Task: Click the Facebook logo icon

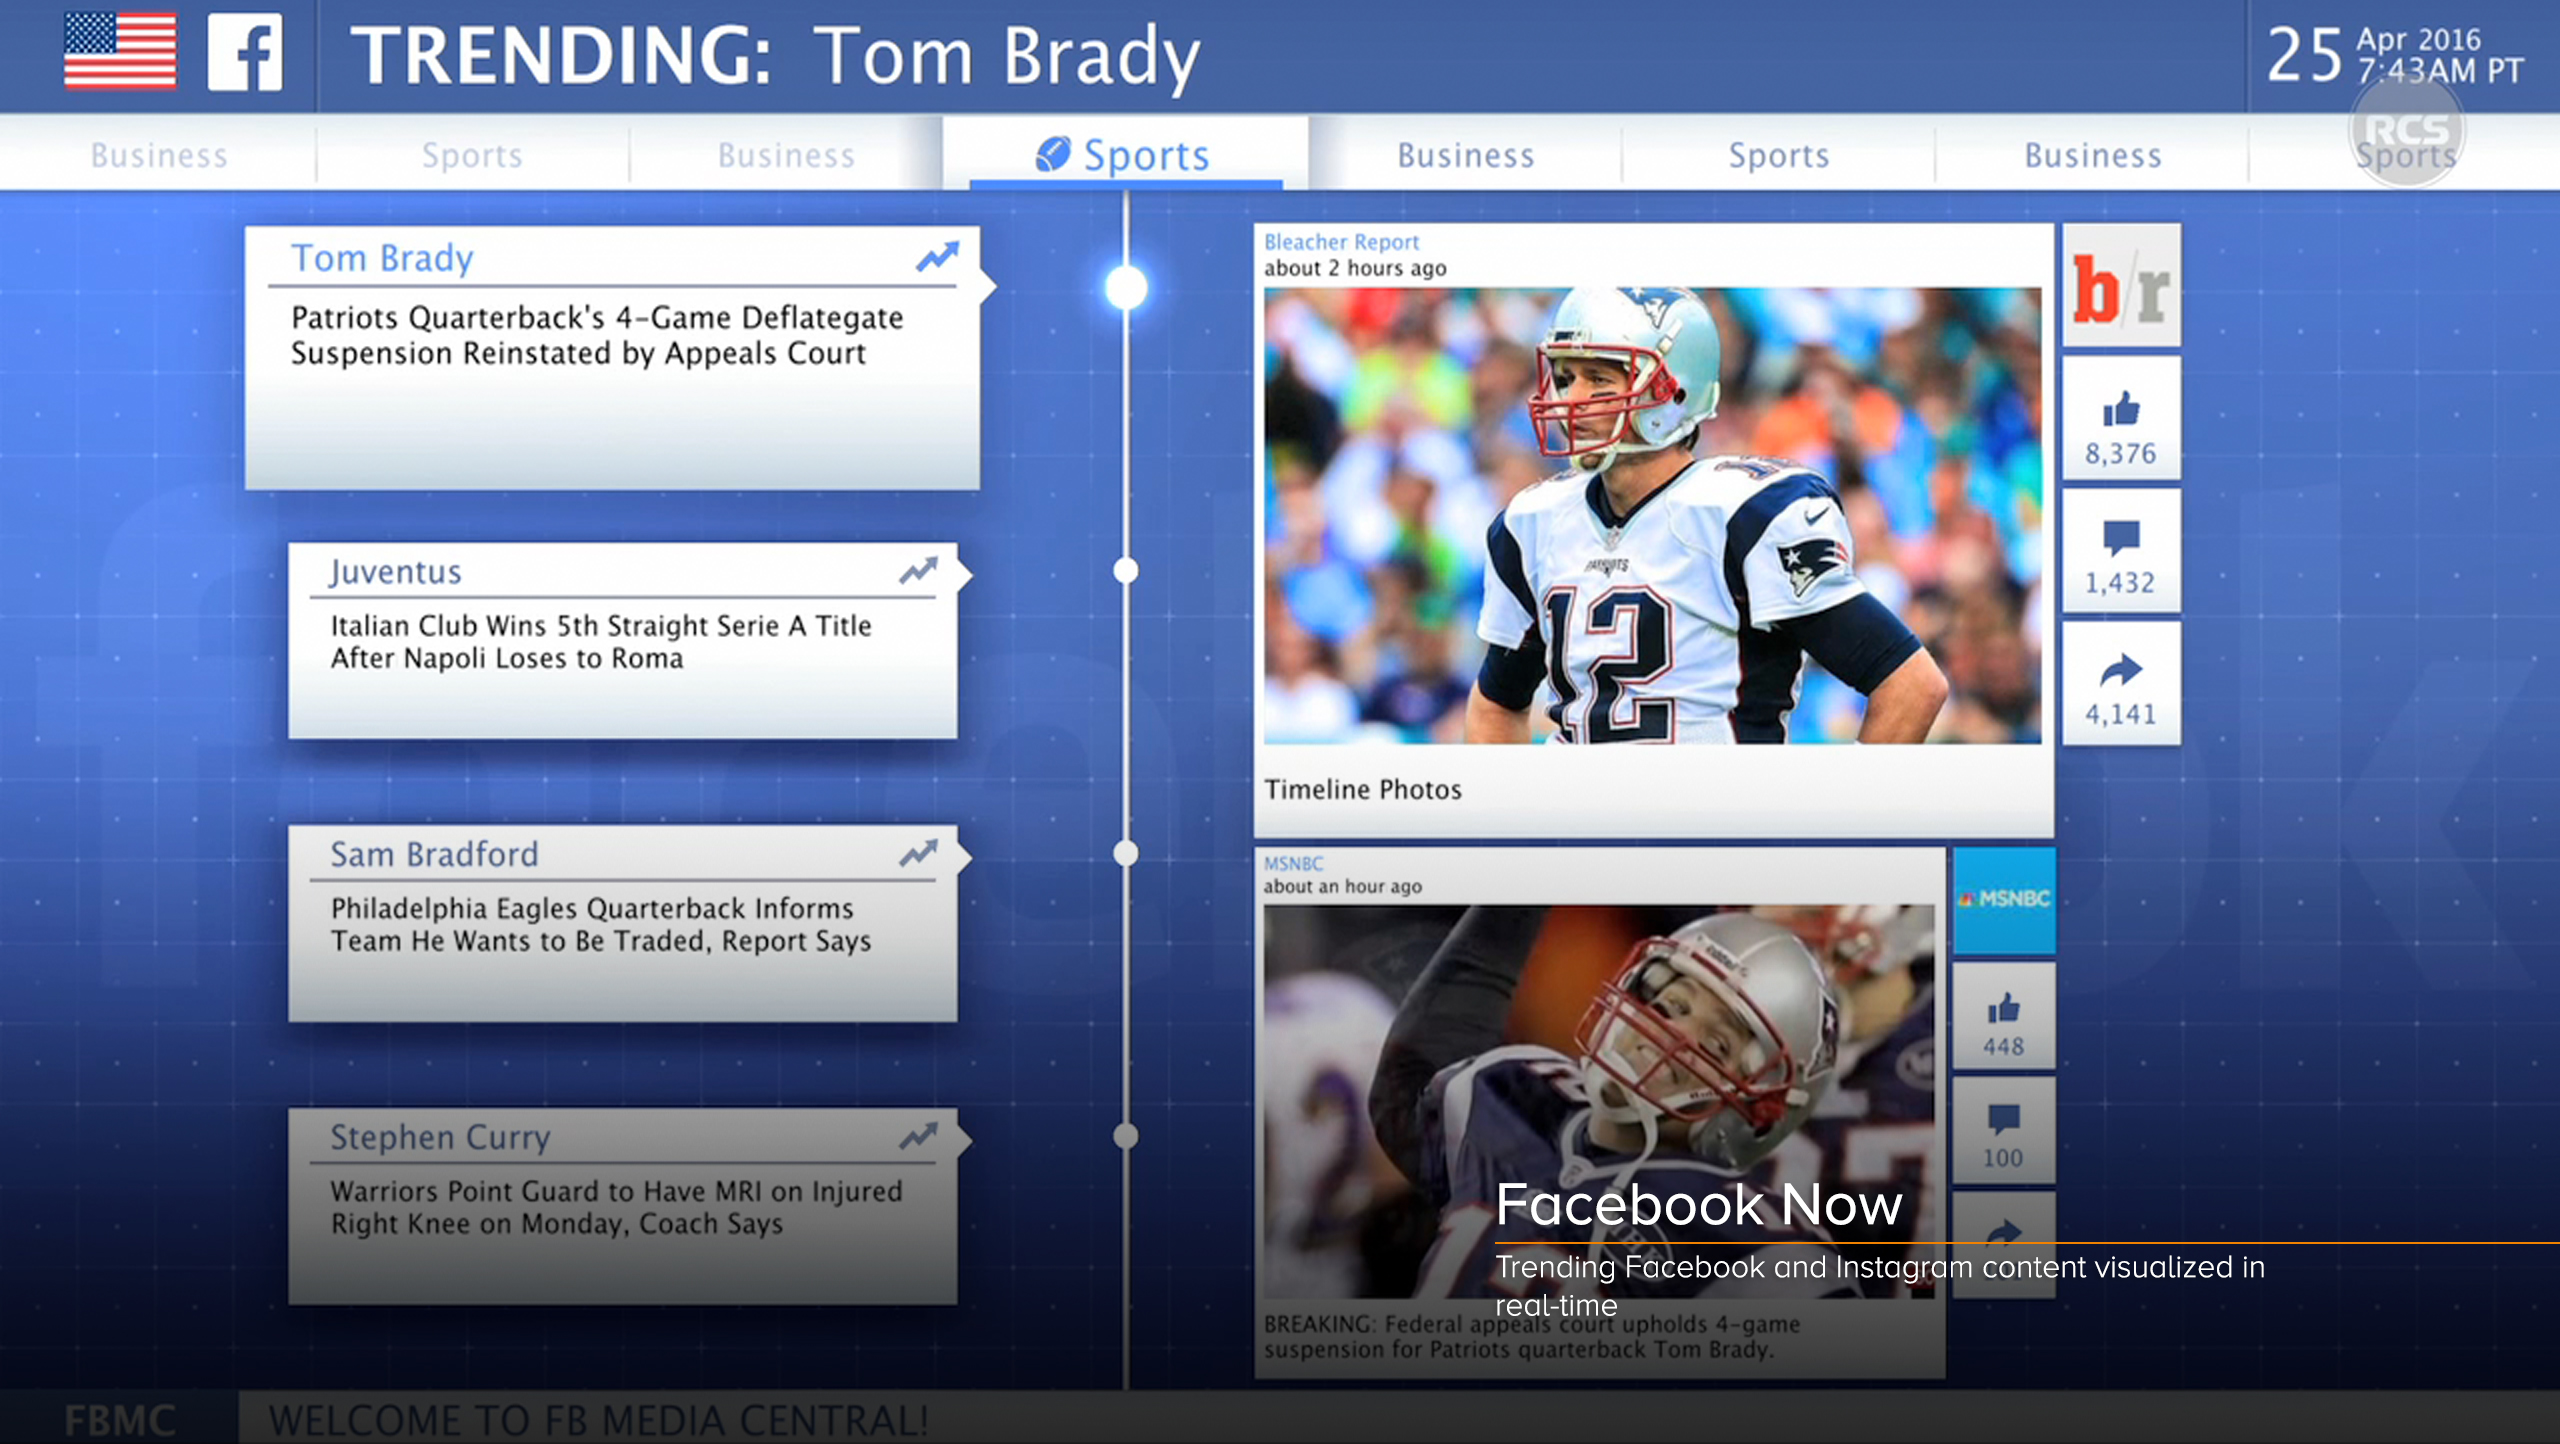Action: [245, 52]
